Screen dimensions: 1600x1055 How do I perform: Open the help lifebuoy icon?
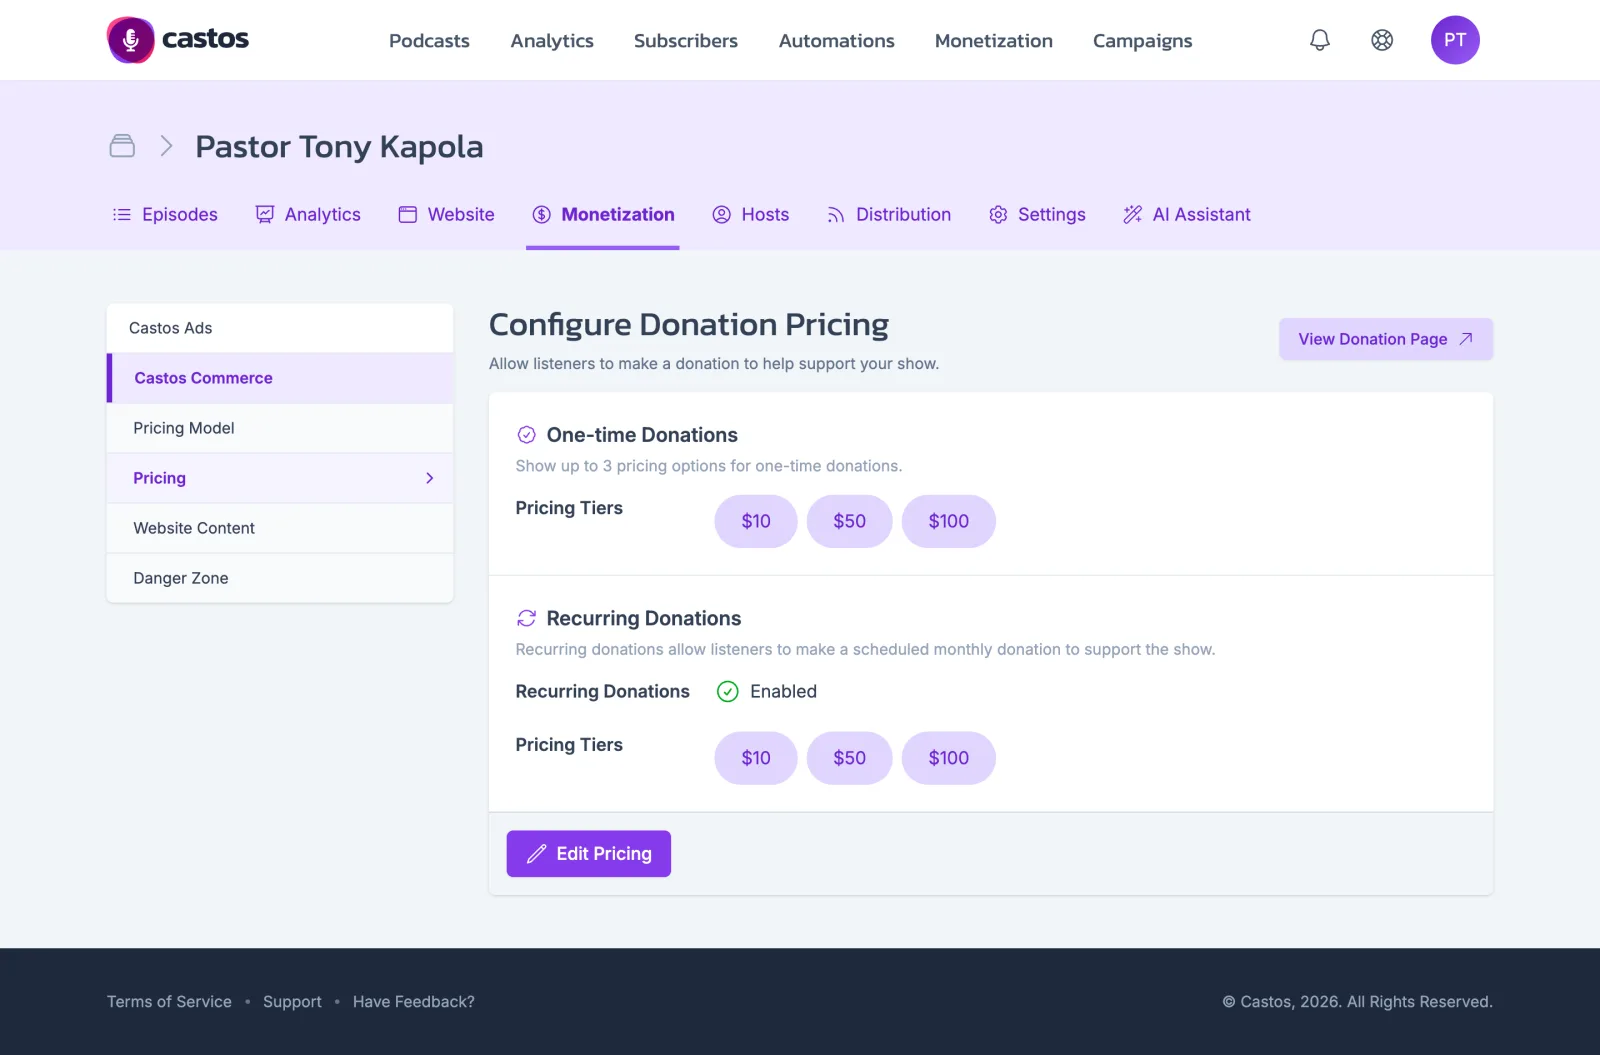(1382, 40)
